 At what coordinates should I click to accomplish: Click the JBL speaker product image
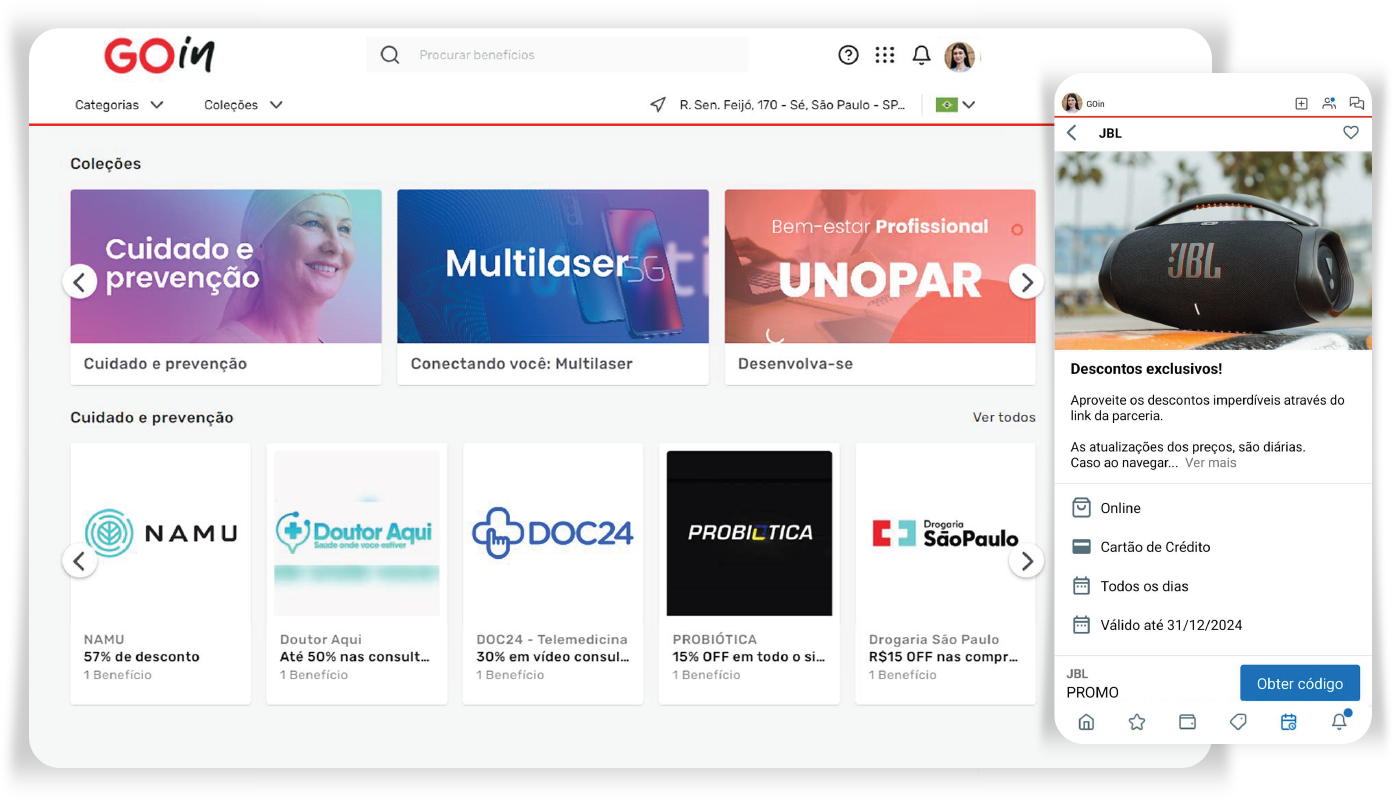tap(1213, 250)
